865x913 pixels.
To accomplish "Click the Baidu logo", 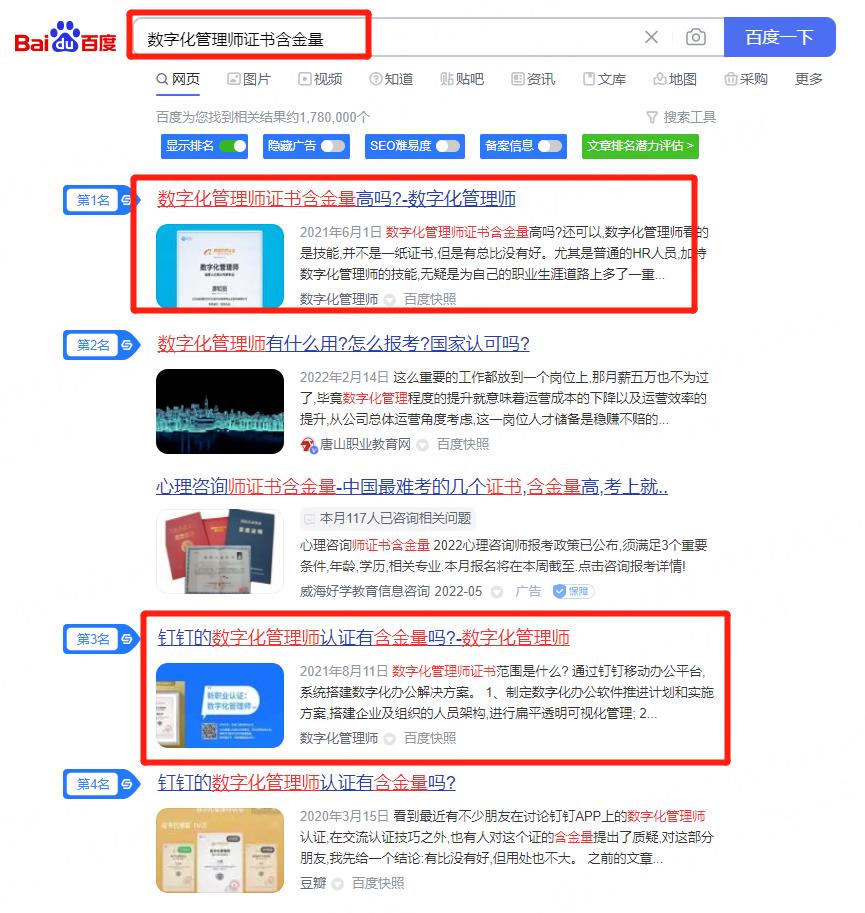I will (65, 38).
